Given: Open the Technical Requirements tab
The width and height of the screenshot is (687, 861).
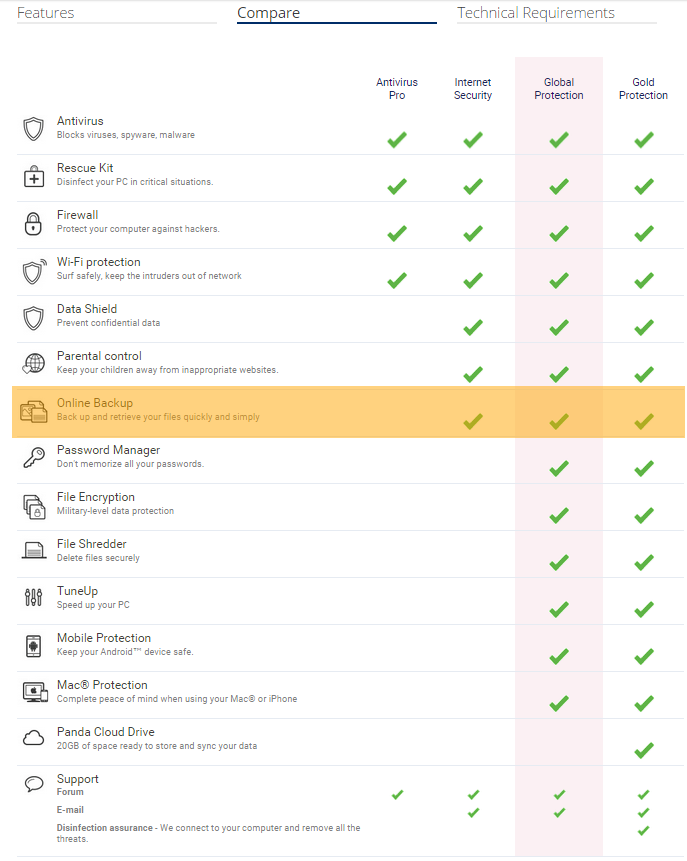Looking at the screenshot, I should pyautogui.click(x=535, y=13).
